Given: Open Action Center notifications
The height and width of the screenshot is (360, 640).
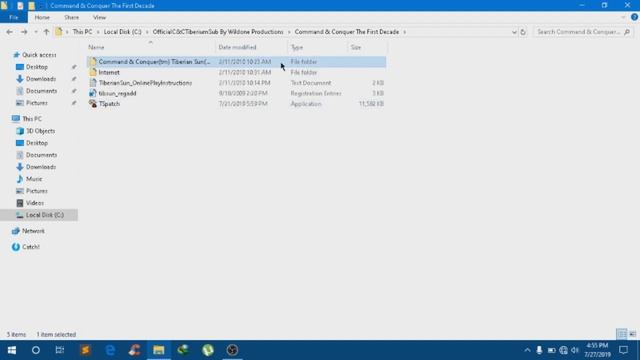Looking at the screenshot, I should point(623,350).
